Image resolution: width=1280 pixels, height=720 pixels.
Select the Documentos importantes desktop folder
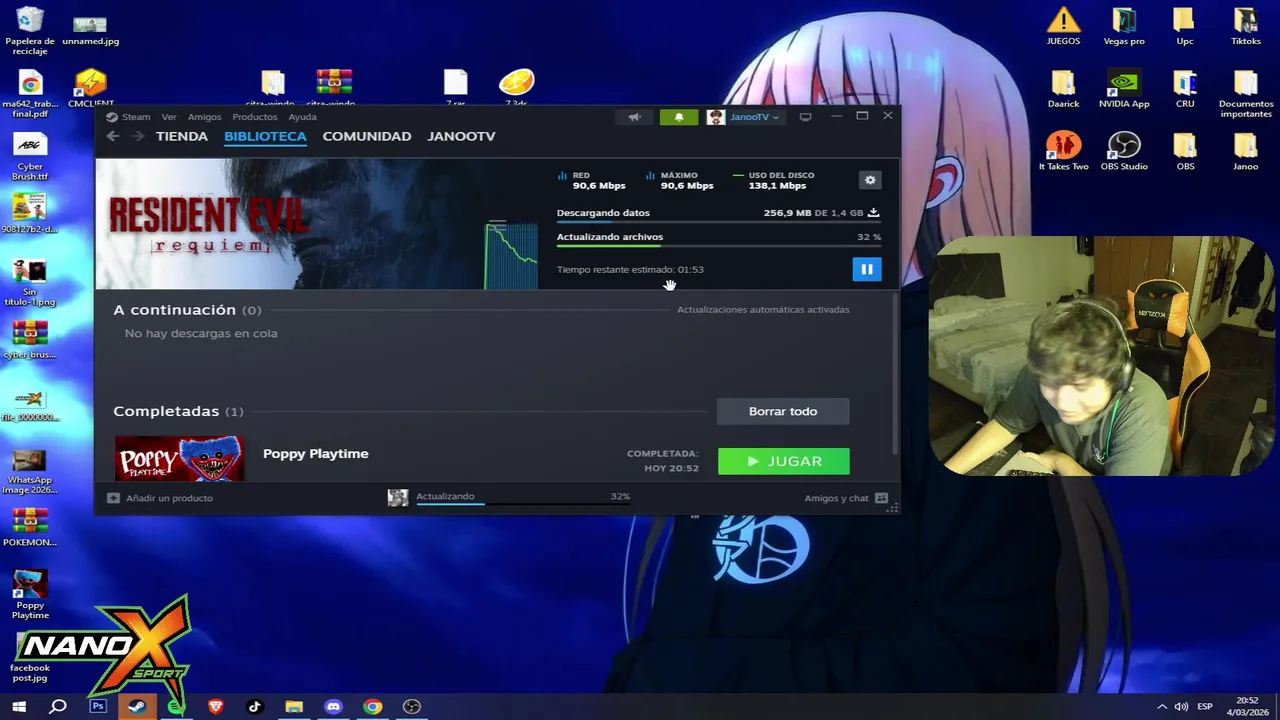coord(1246,94)
